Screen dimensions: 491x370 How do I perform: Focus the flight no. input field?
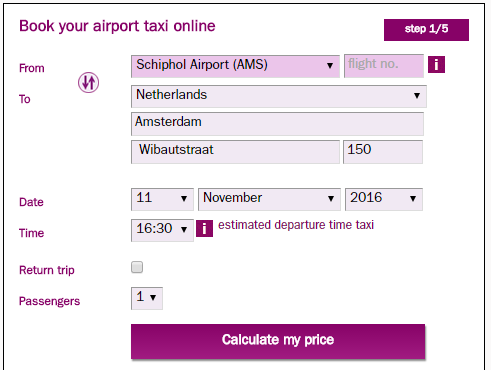pos(384,66)
